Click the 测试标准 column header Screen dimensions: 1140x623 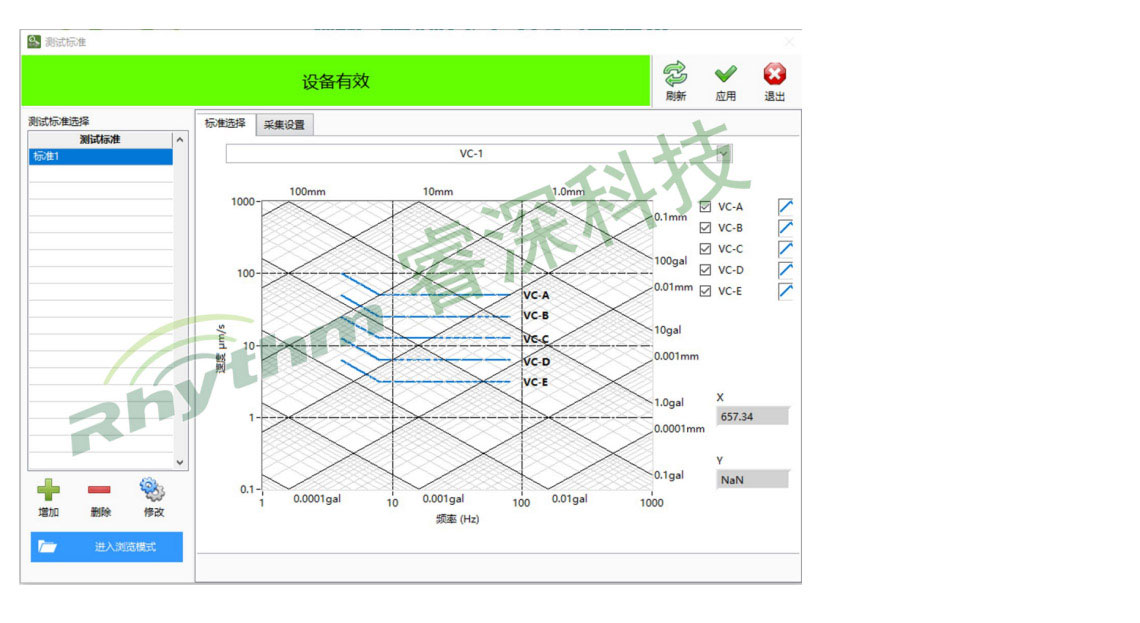(x=100, y=140)
